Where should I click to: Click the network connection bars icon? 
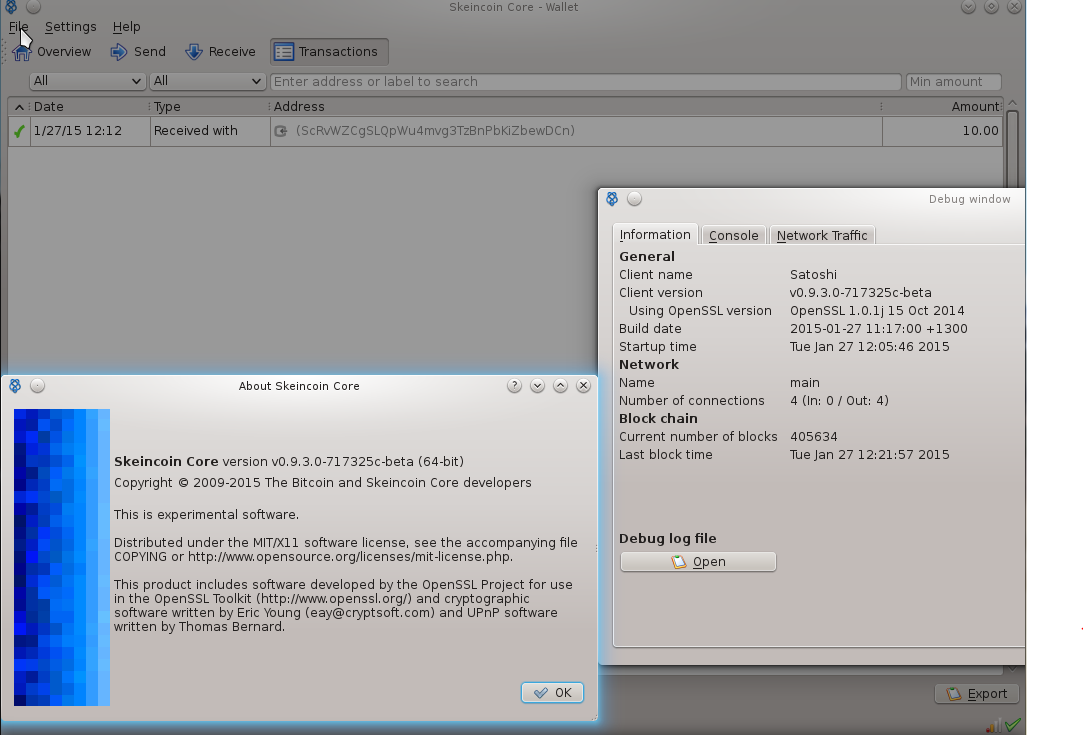(993, 725)
